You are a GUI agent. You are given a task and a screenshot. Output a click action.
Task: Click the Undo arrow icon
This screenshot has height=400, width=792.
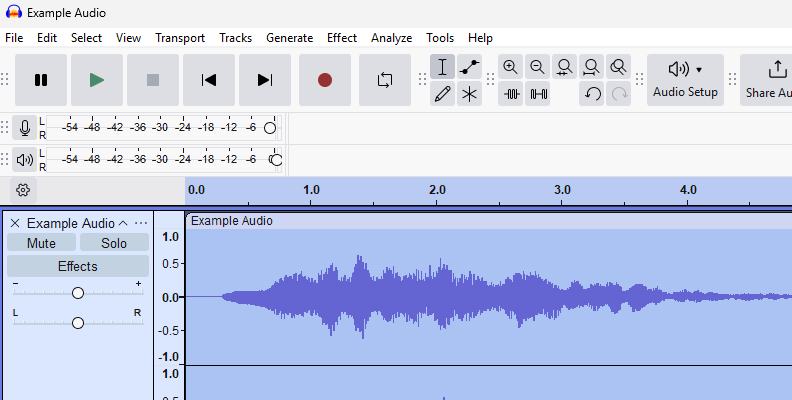coord(592,94)
